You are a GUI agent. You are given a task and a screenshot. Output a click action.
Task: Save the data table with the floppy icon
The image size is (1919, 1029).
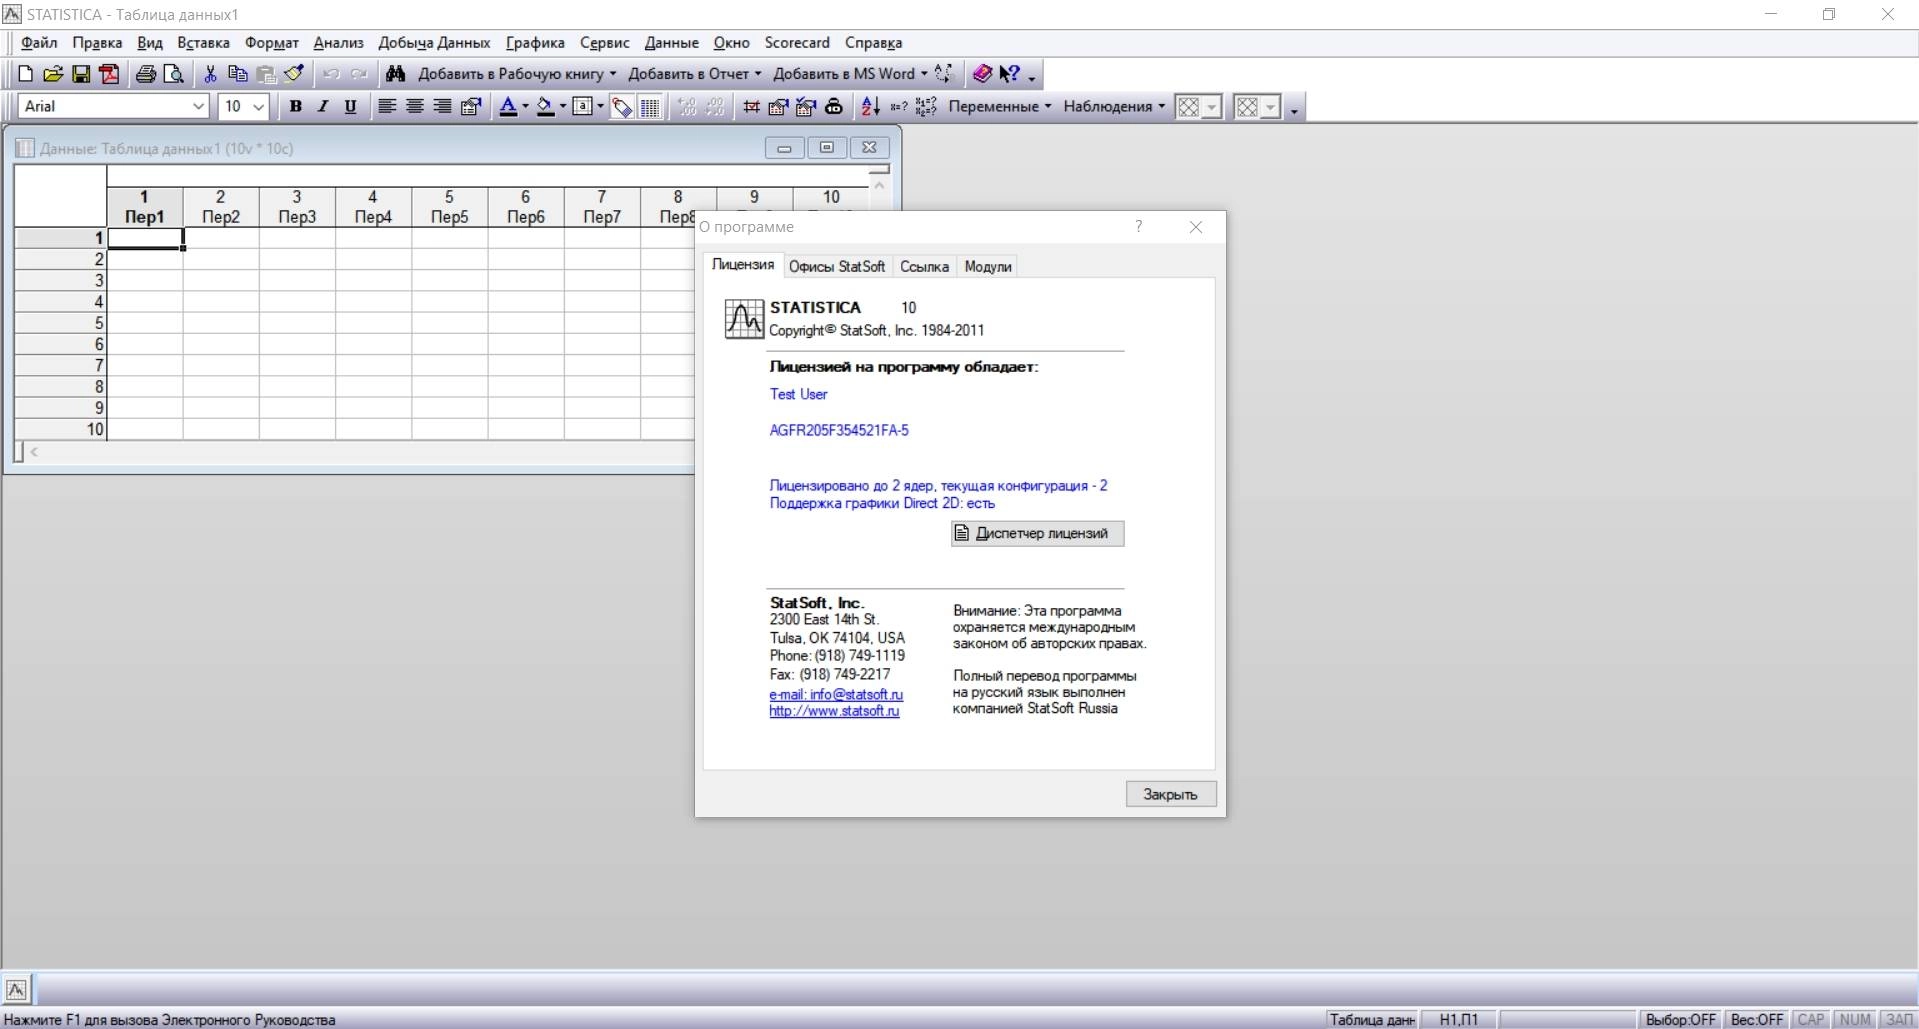[x=81, y=74]
